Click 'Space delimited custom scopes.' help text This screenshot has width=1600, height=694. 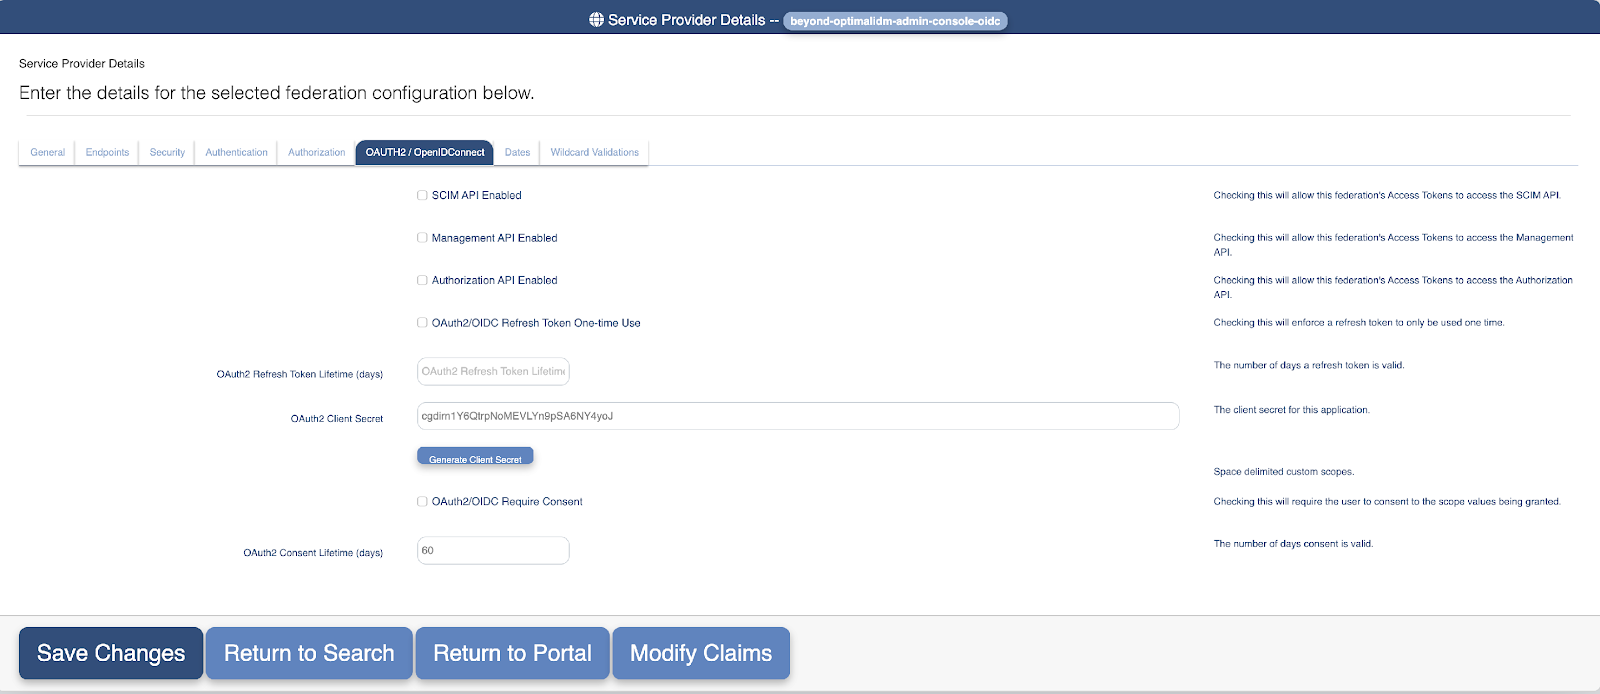coord(1284,472)
